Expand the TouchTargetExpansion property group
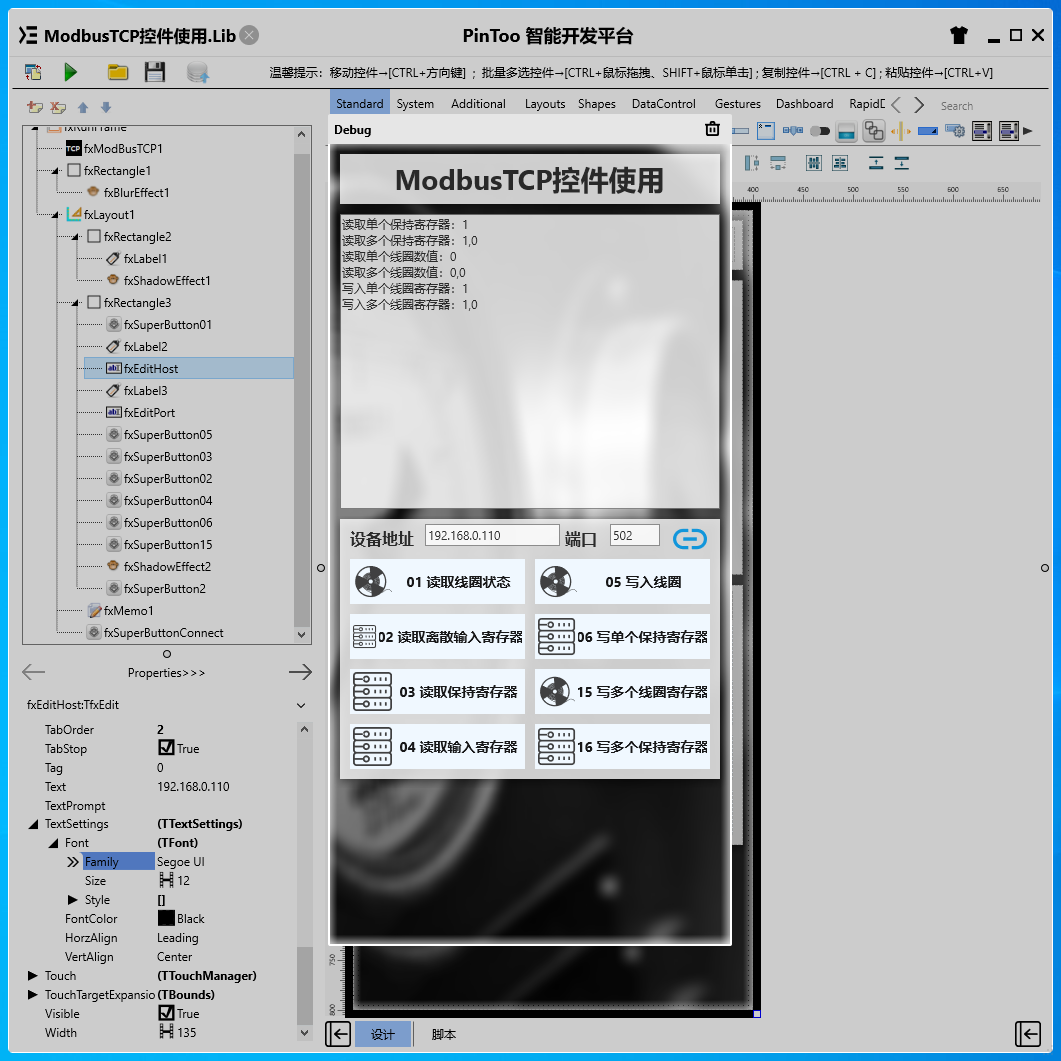This screenshot has width=1061, height=1061. pos(32,995)
